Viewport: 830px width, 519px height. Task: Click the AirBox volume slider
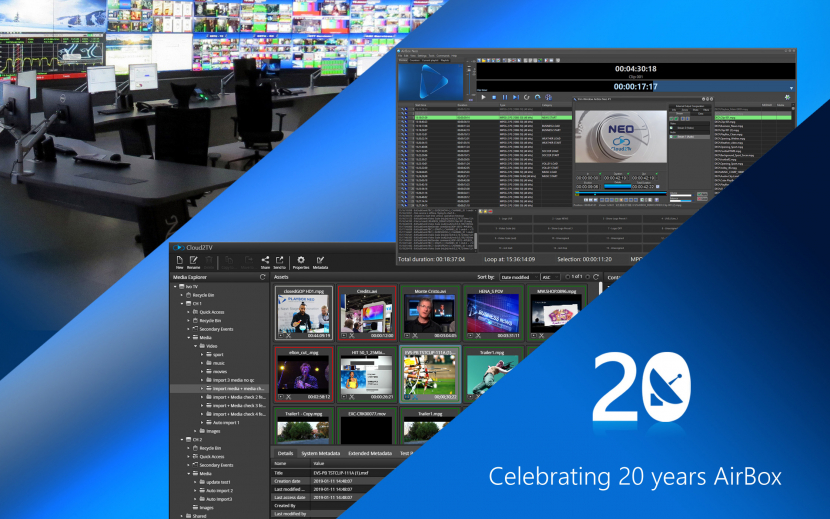click(468, 79)
